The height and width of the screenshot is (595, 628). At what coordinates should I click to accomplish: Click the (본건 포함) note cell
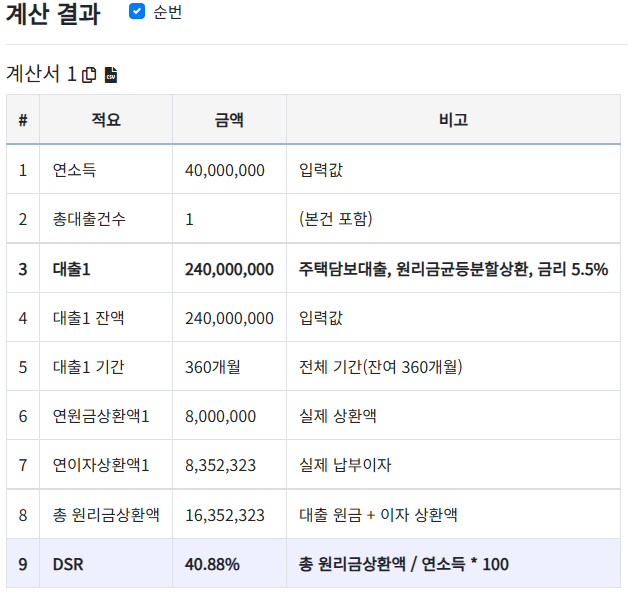click(336, 219)
